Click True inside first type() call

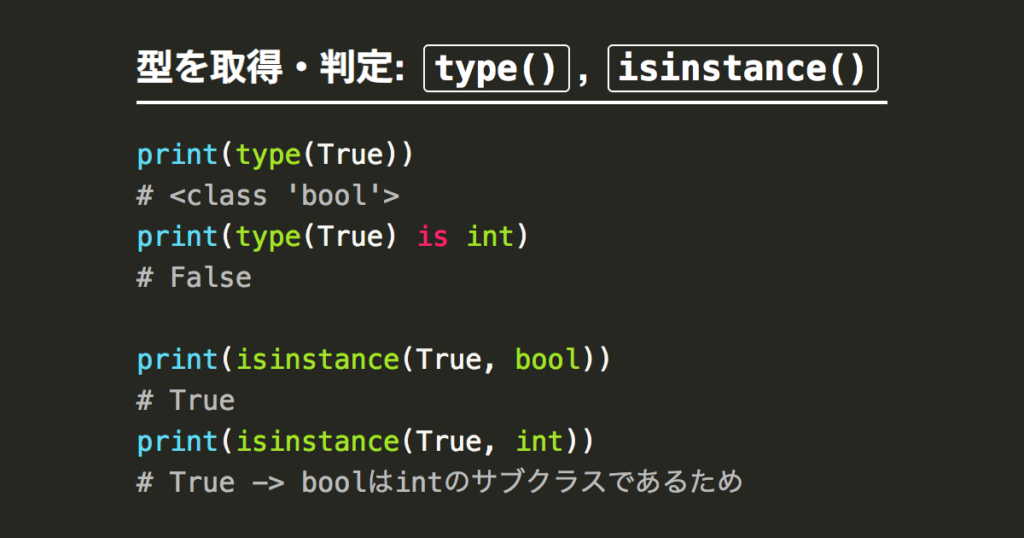[351, 155]
